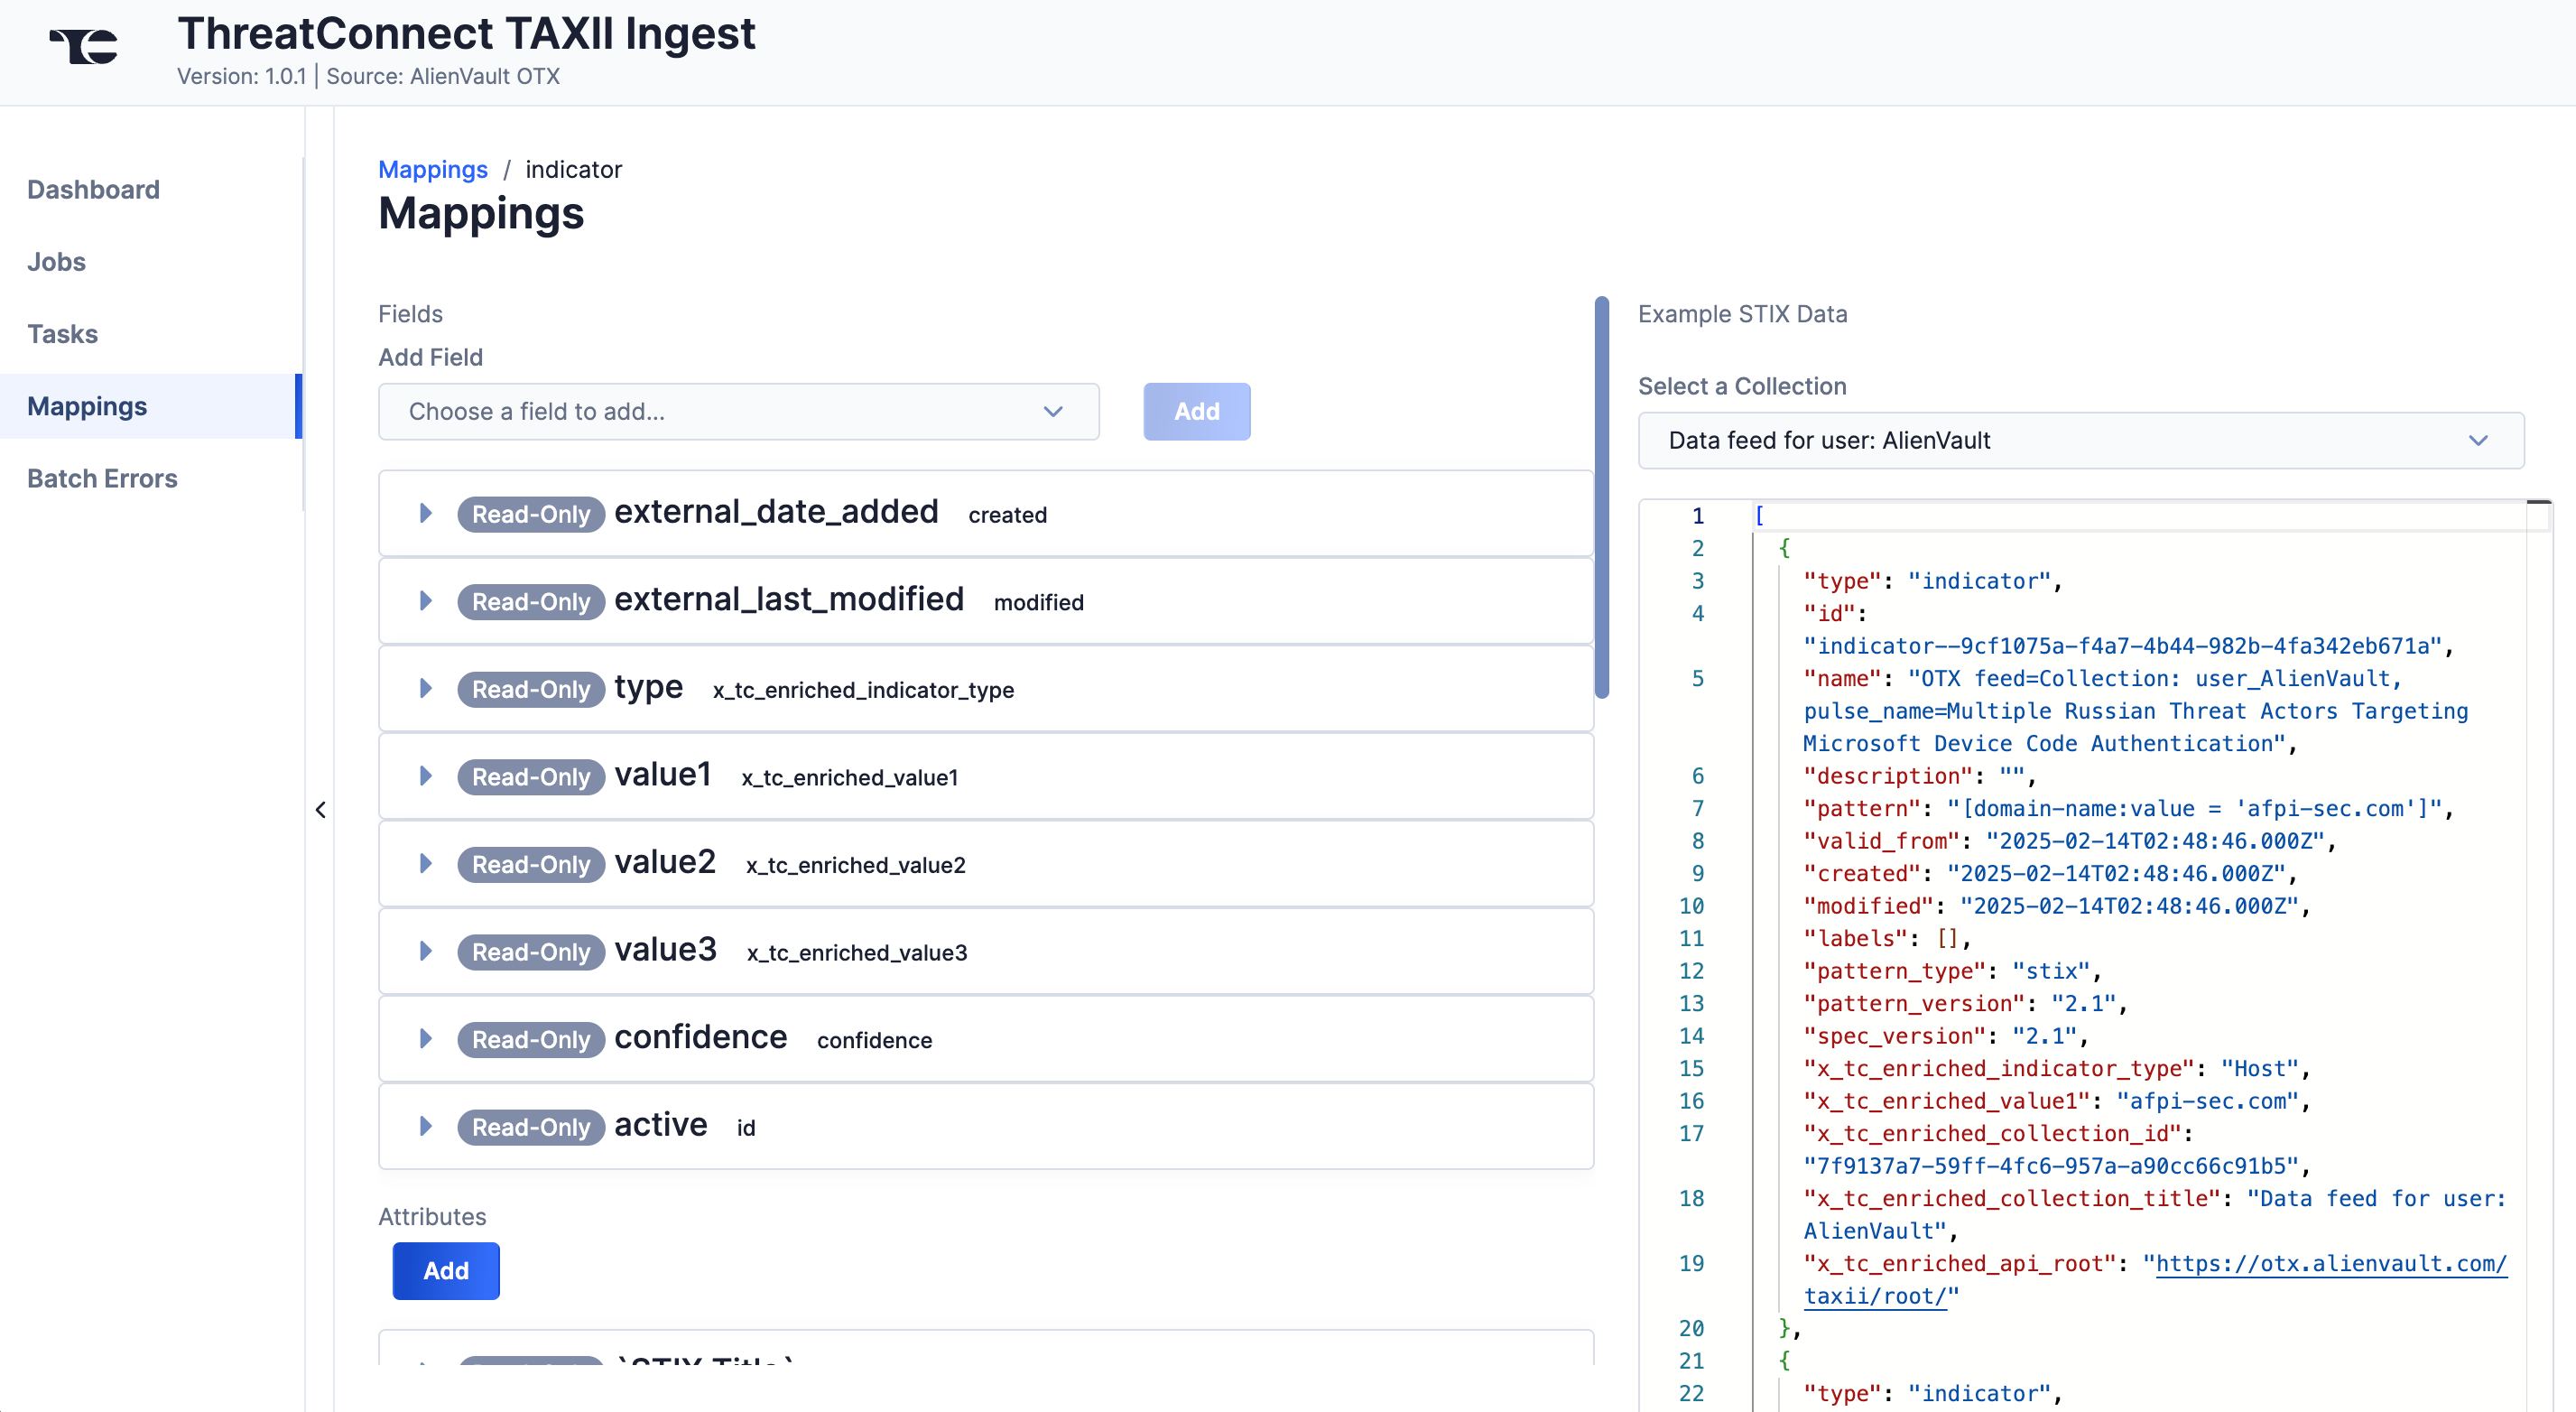Screen dimensions: 2576x1412
Task: Expand the active field details
Action: coord(426,1126)
